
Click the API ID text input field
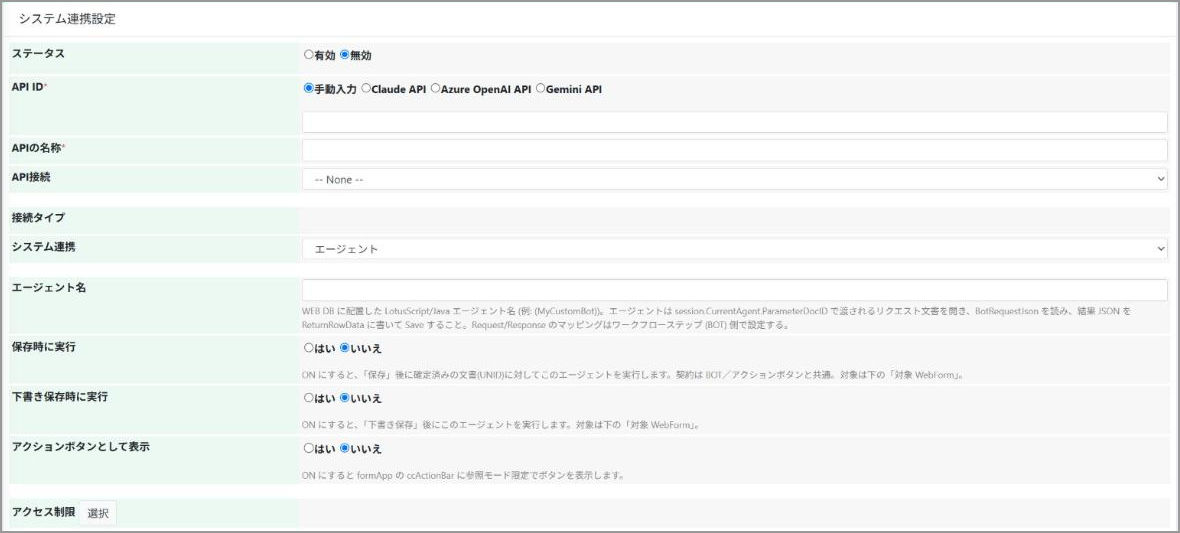pos(734,122)
